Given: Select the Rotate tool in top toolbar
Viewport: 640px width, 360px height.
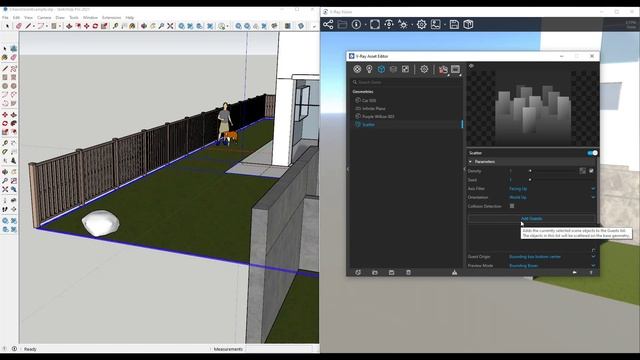Looking at the screenshot, I should (x=95, y=26).
